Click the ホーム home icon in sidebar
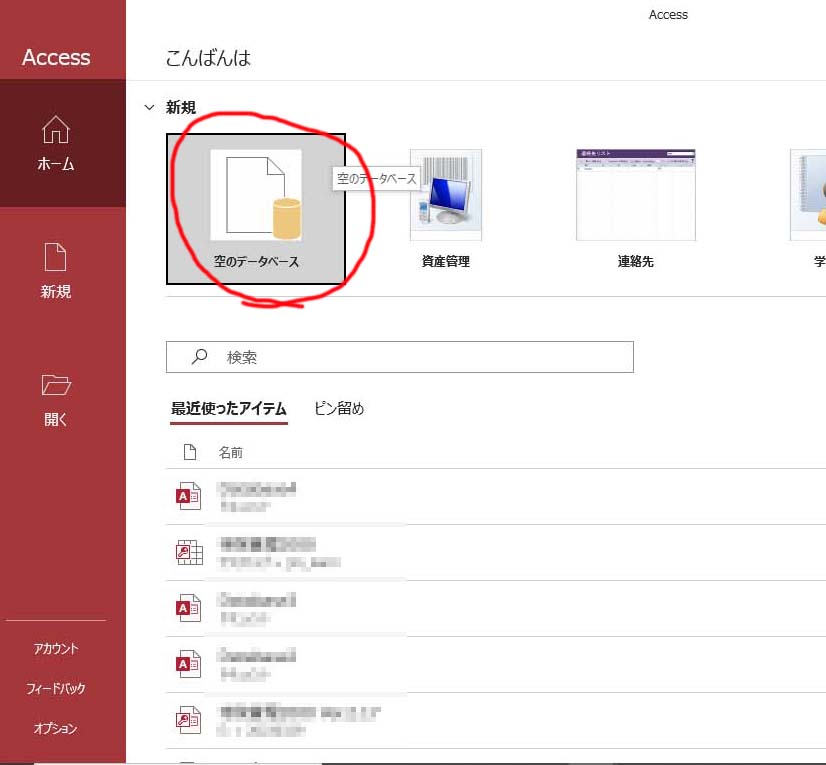Viewport: 826px width, 765px height. pyautogui.click(x=56, y=131)
